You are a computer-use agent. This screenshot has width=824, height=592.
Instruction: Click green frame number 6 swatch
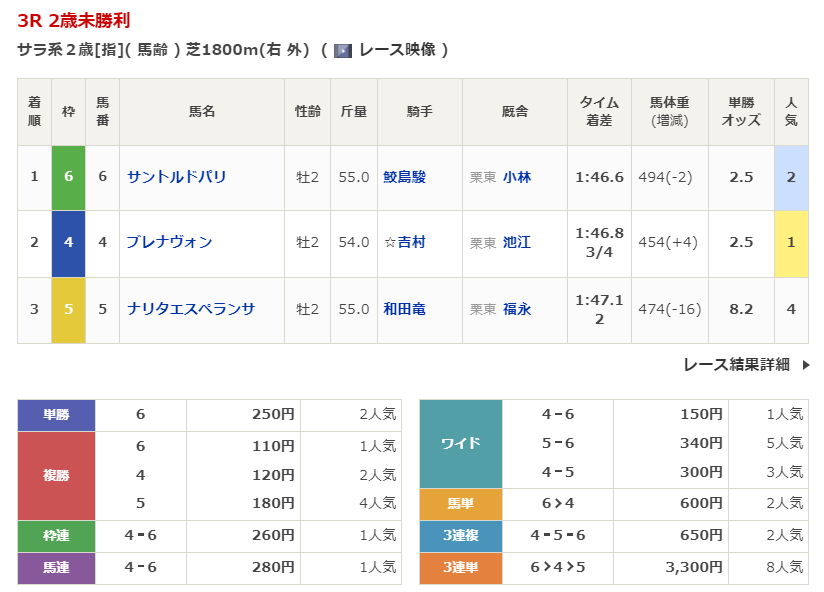tap(68, 177)
